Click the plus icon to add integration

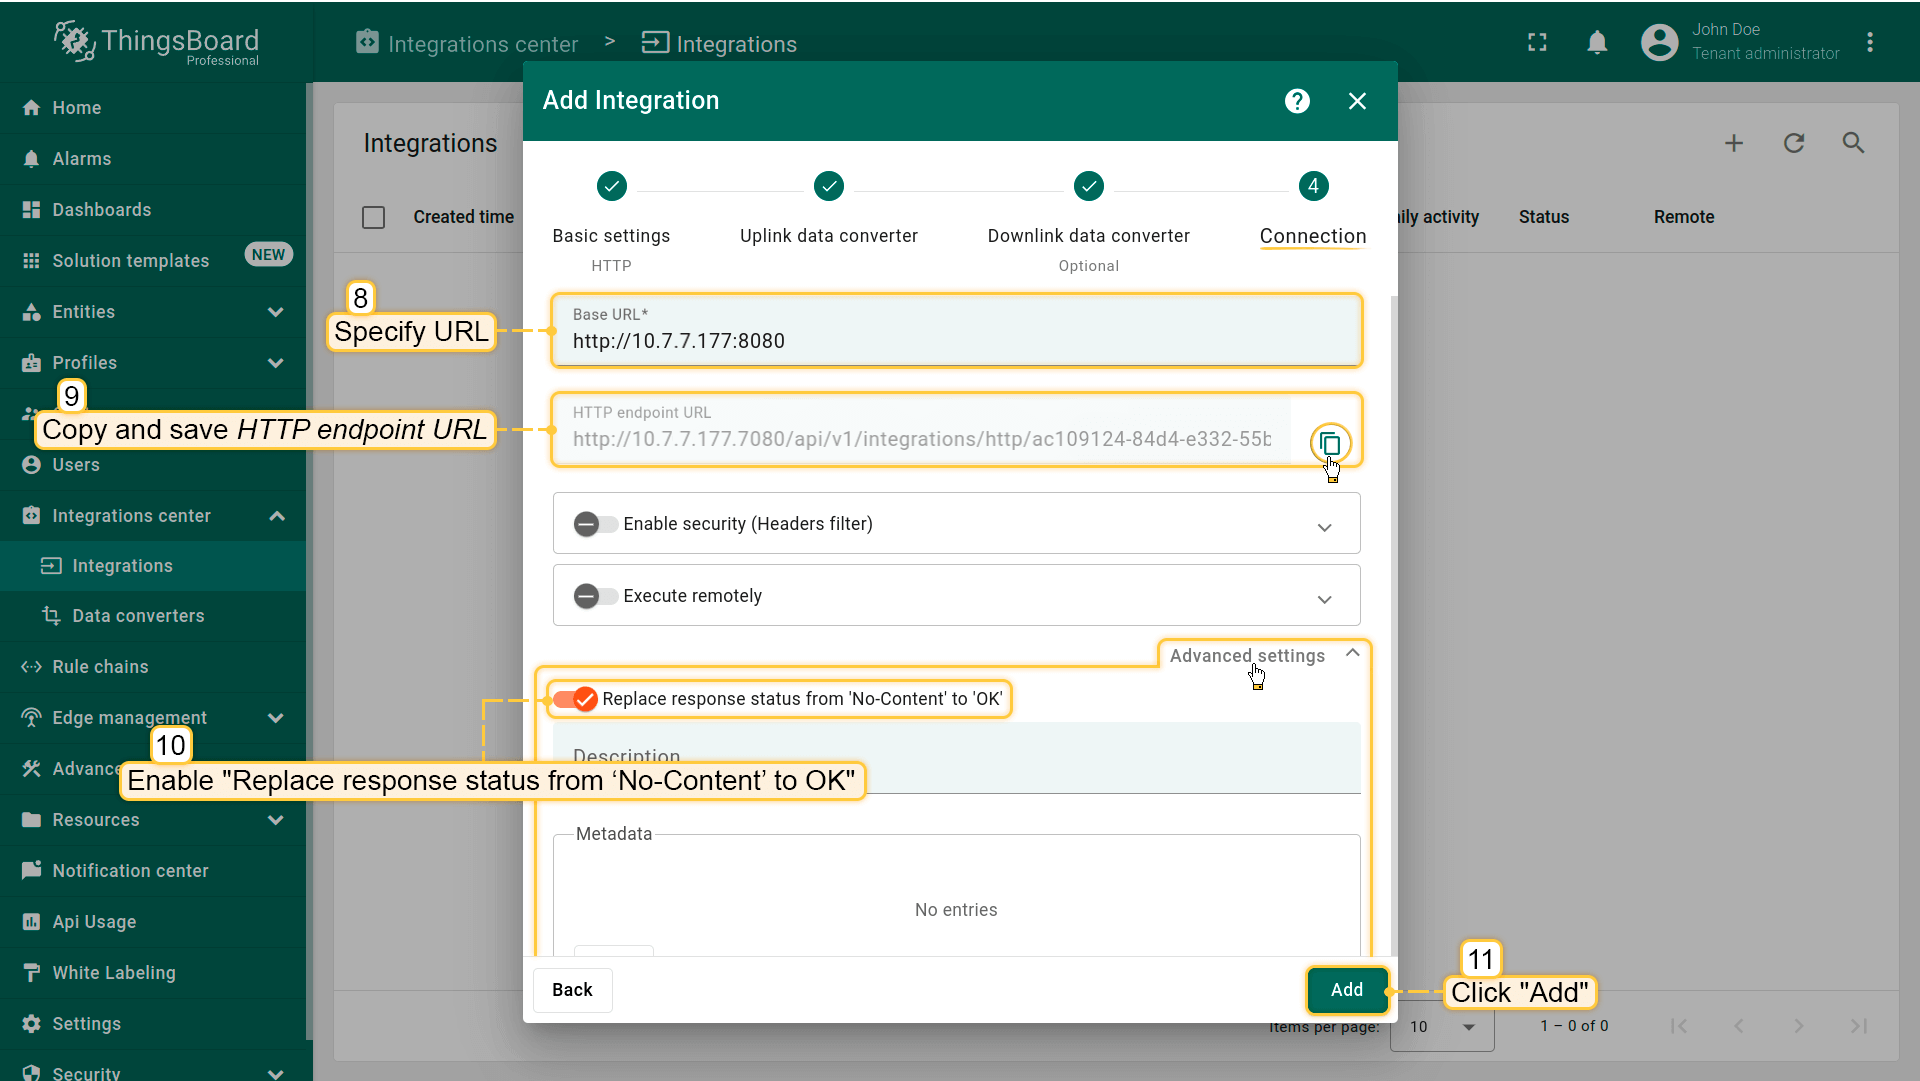coord(1734,143)
